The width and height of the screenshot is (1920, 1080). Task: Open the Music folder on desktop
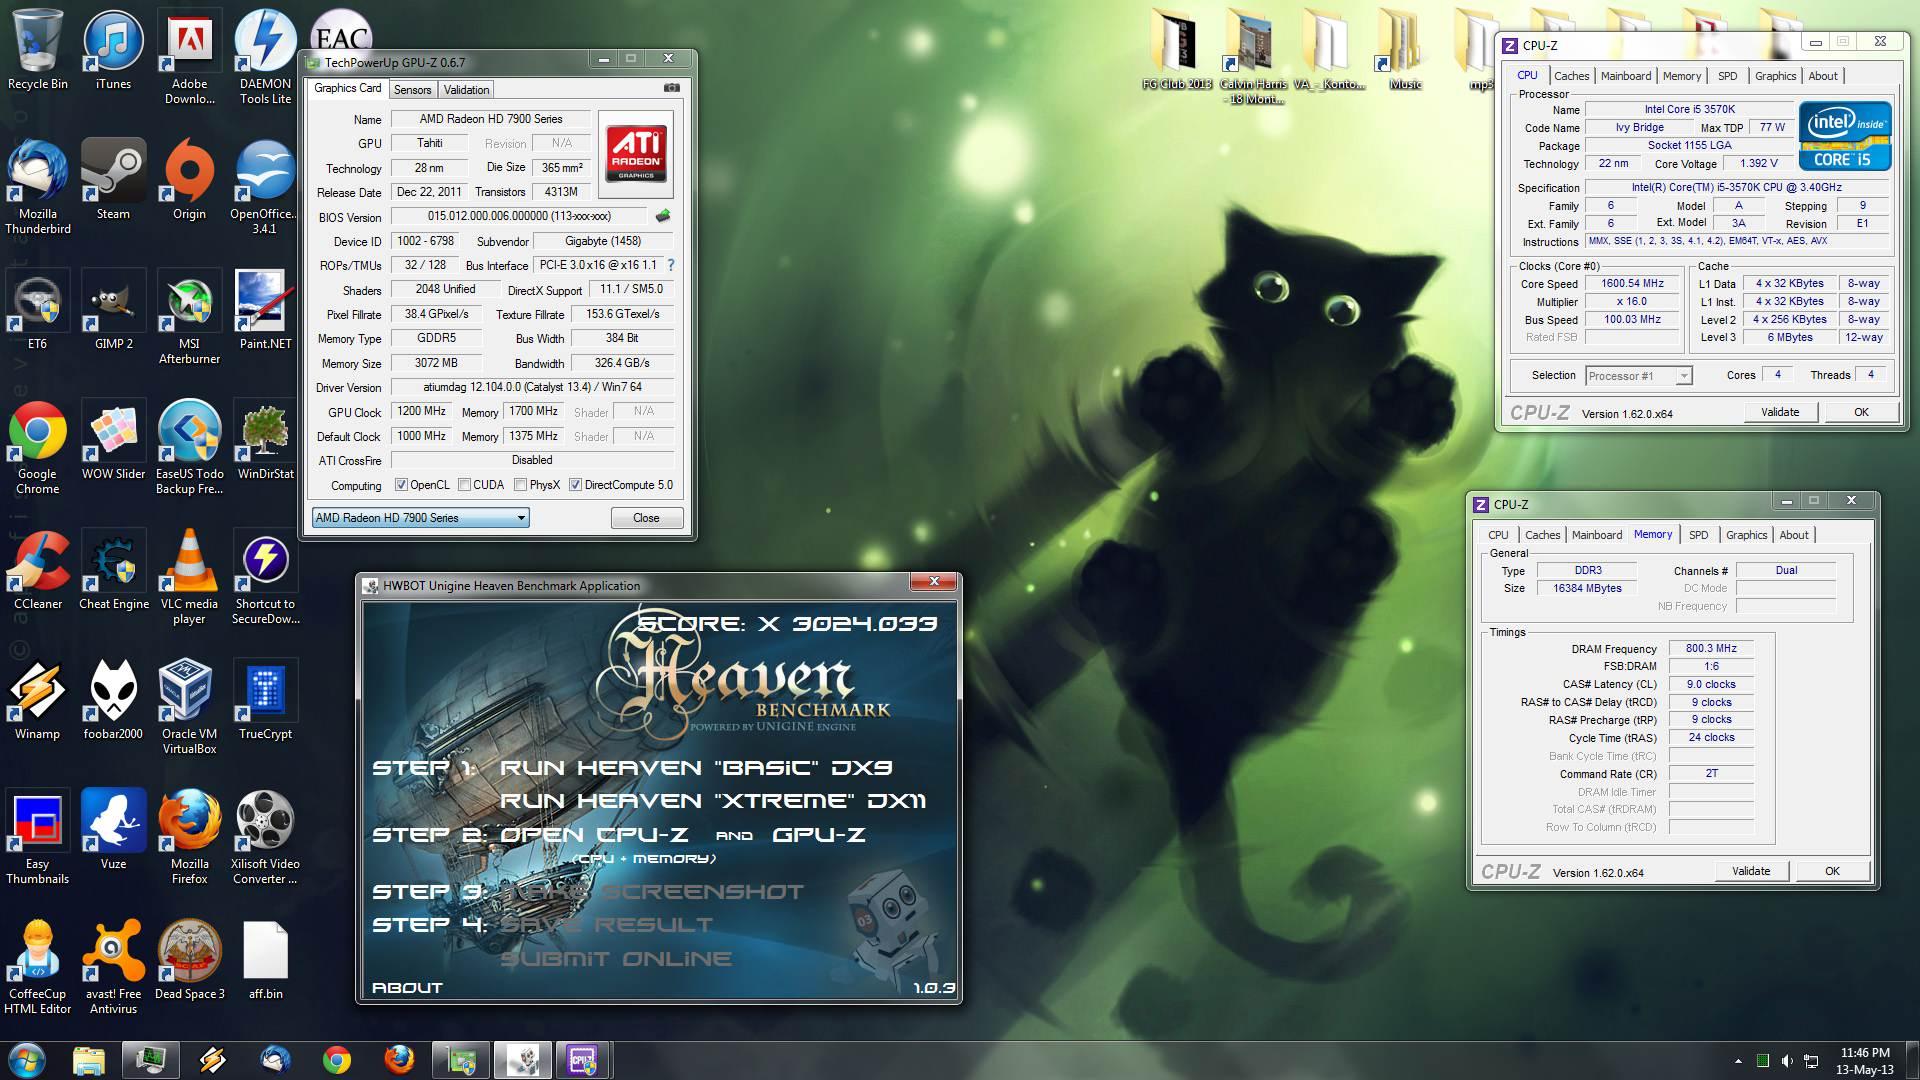[x=1405, y=50]
